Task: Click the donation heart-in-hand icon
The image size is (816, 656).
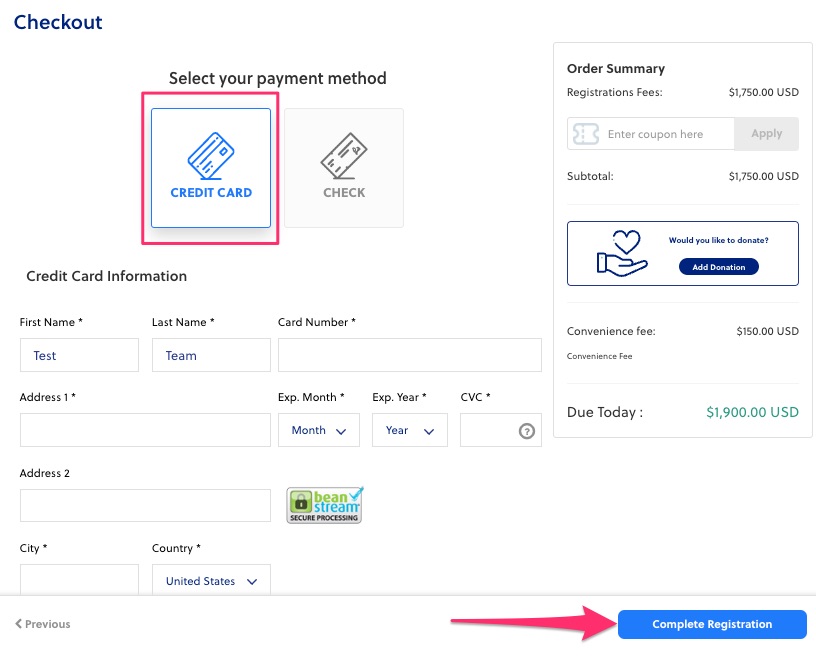Action: (x=623, y=253)
